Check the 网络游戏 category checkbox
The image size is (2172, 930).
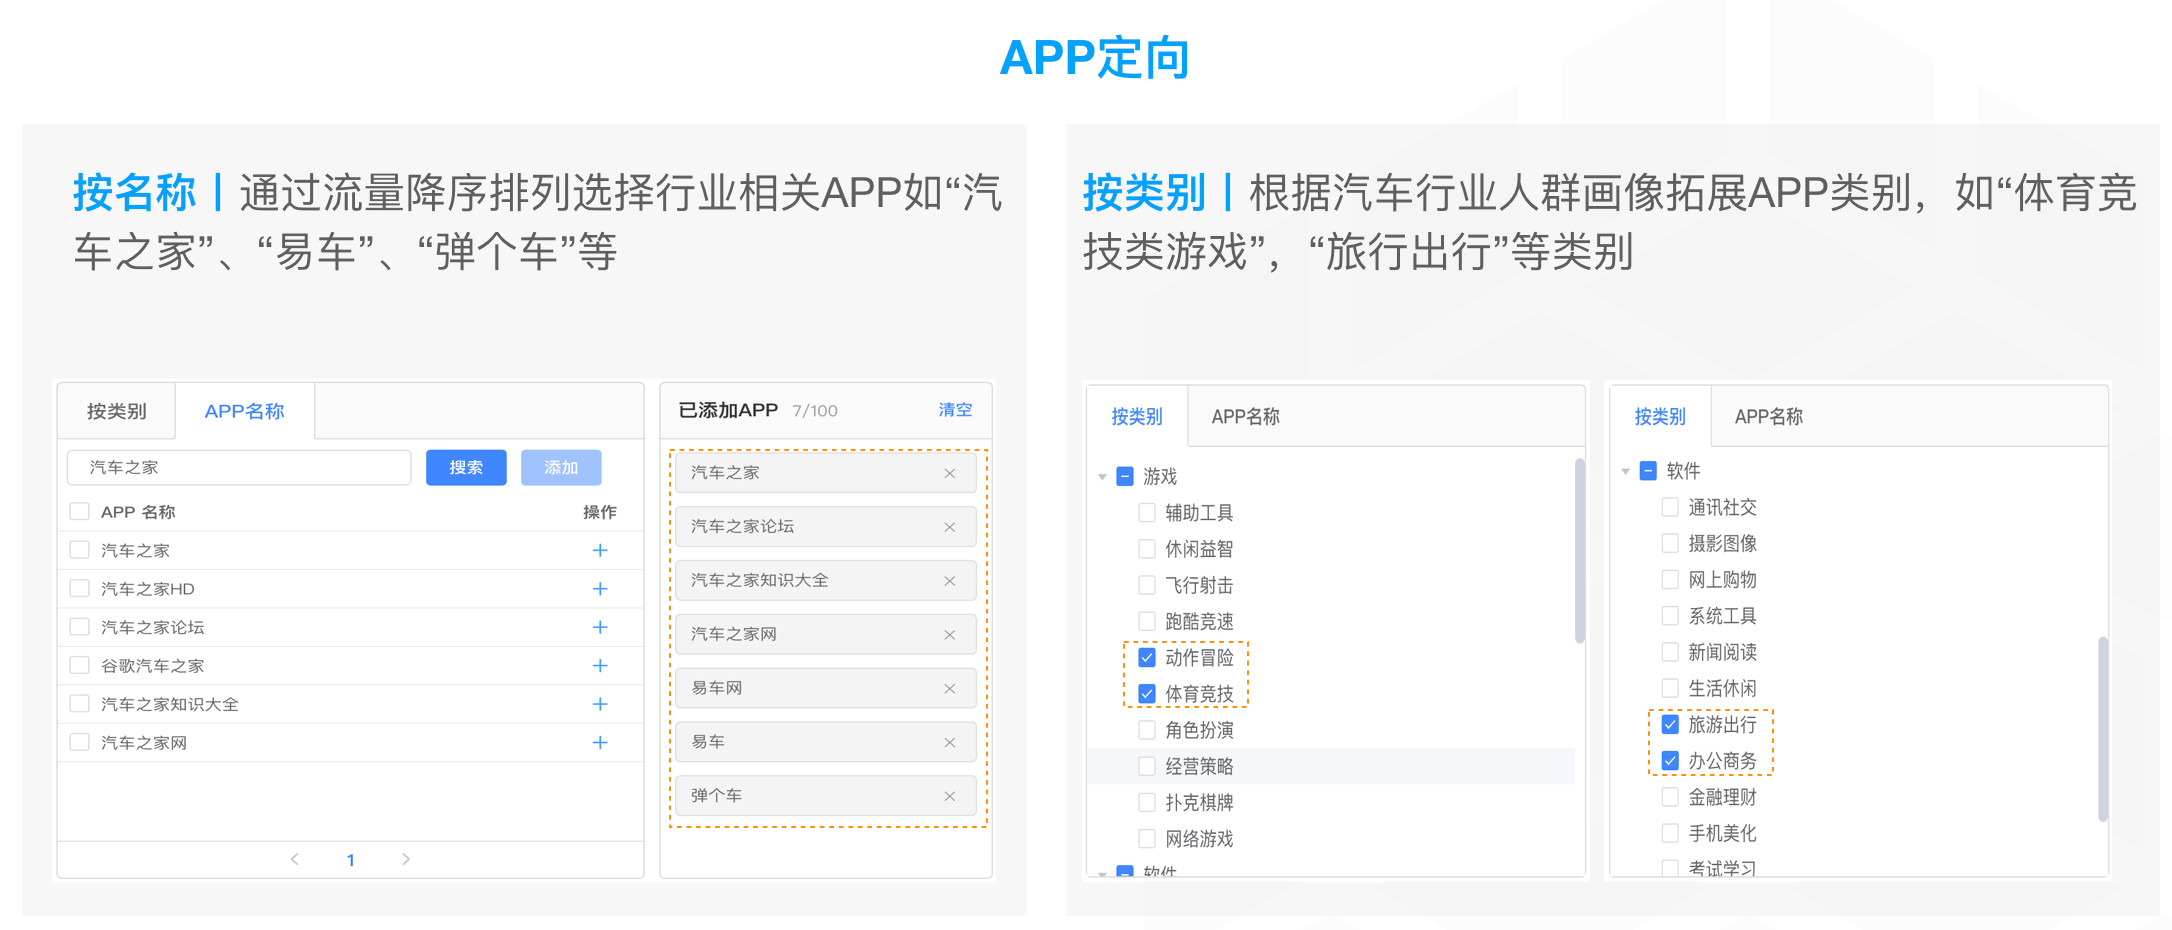tap(1147, 838)
